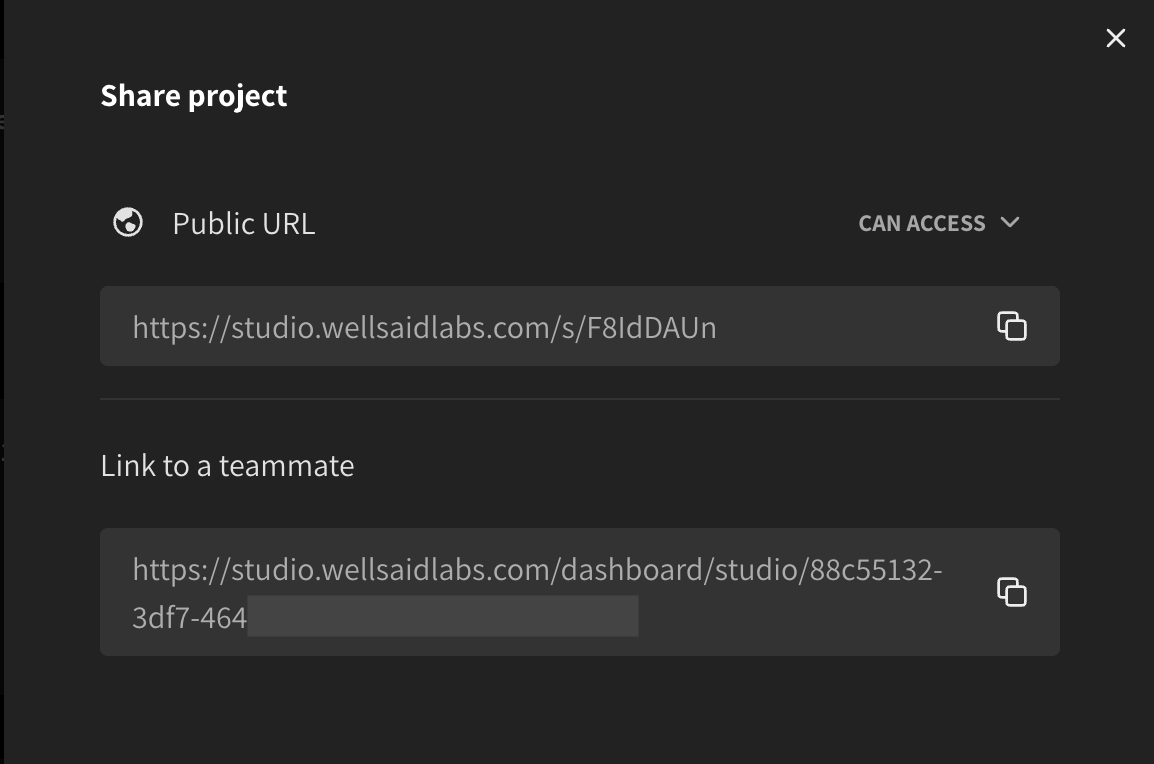This screenshot has height=764, width=1154.
Task: Expand access level options with the chevron
Action: [1010, 223]
